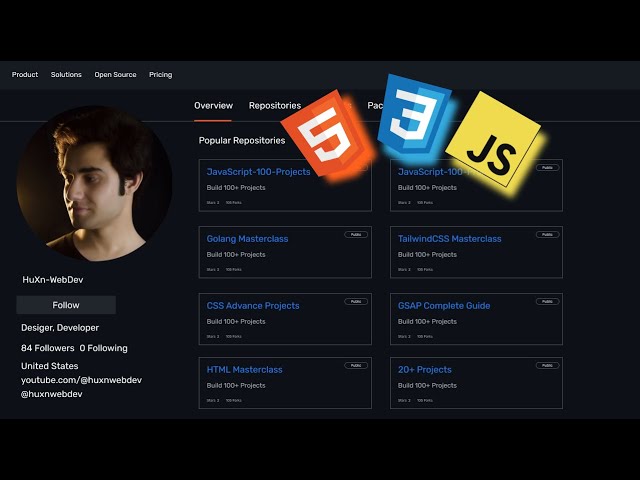Open the youtube.com/@huxnwebdev link
The width and height of the screenshot is (640, 480).
81,380
